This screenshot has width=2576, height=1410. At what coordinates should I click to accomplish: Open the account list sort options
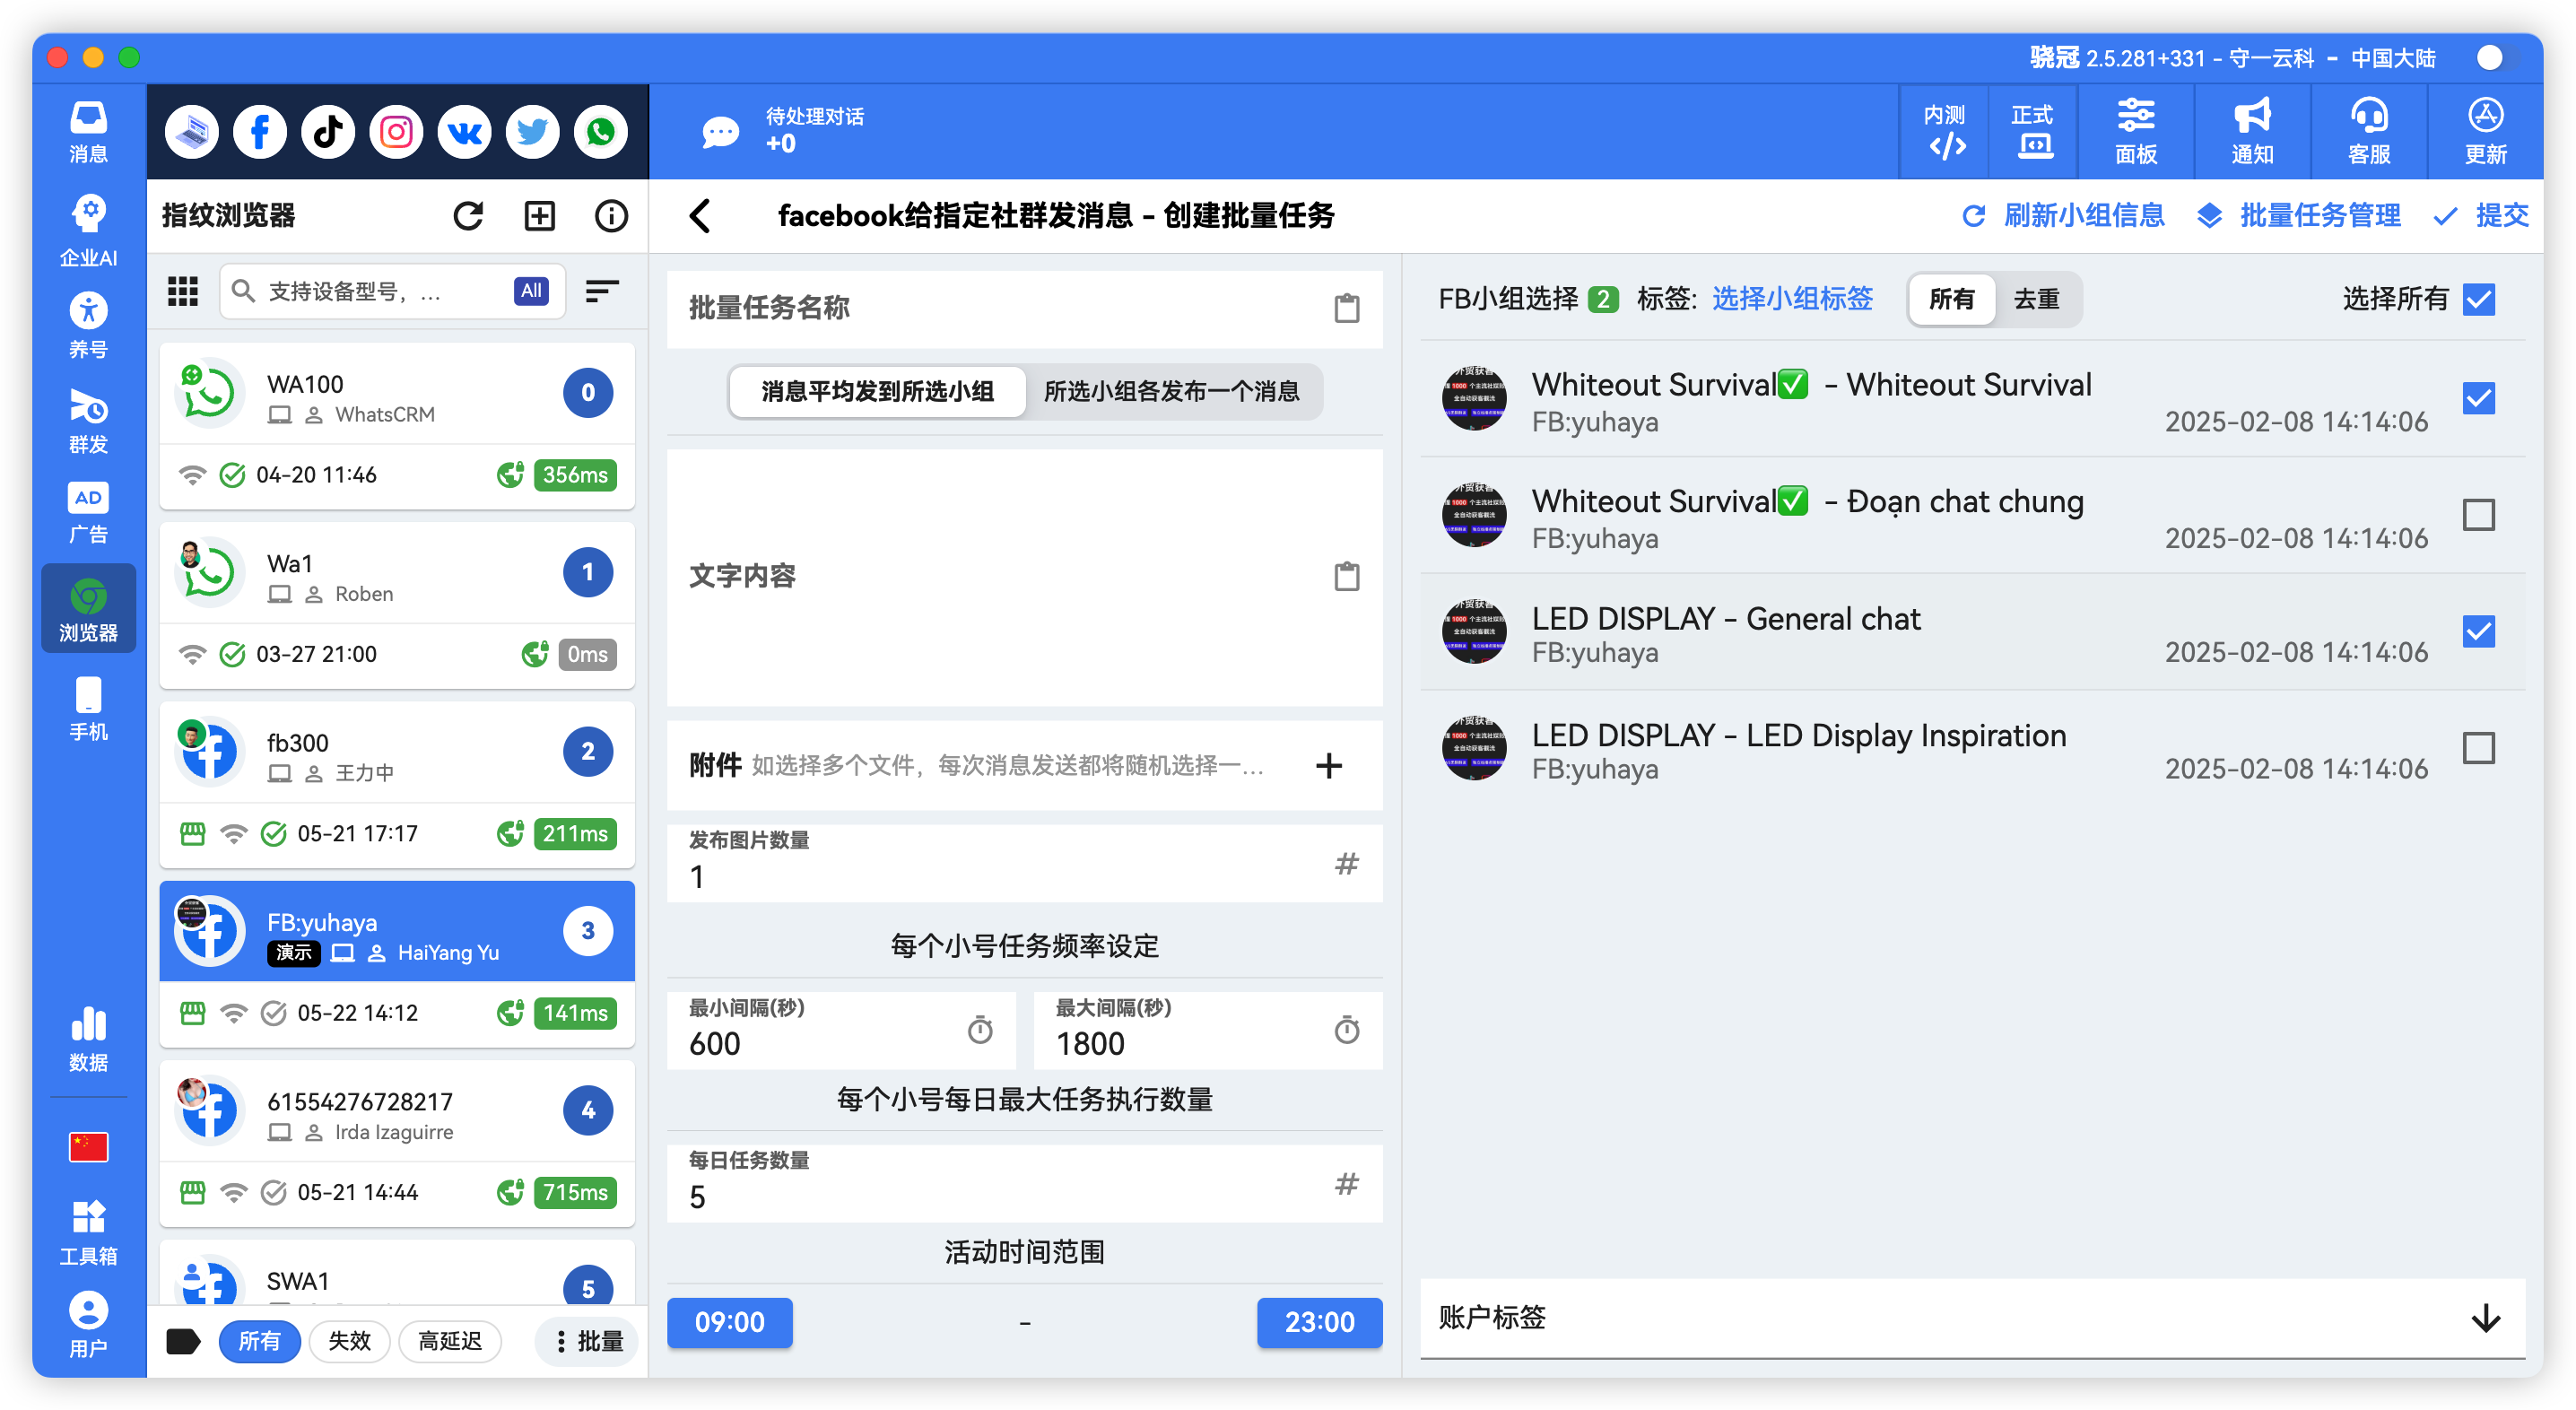pos(601,291)
